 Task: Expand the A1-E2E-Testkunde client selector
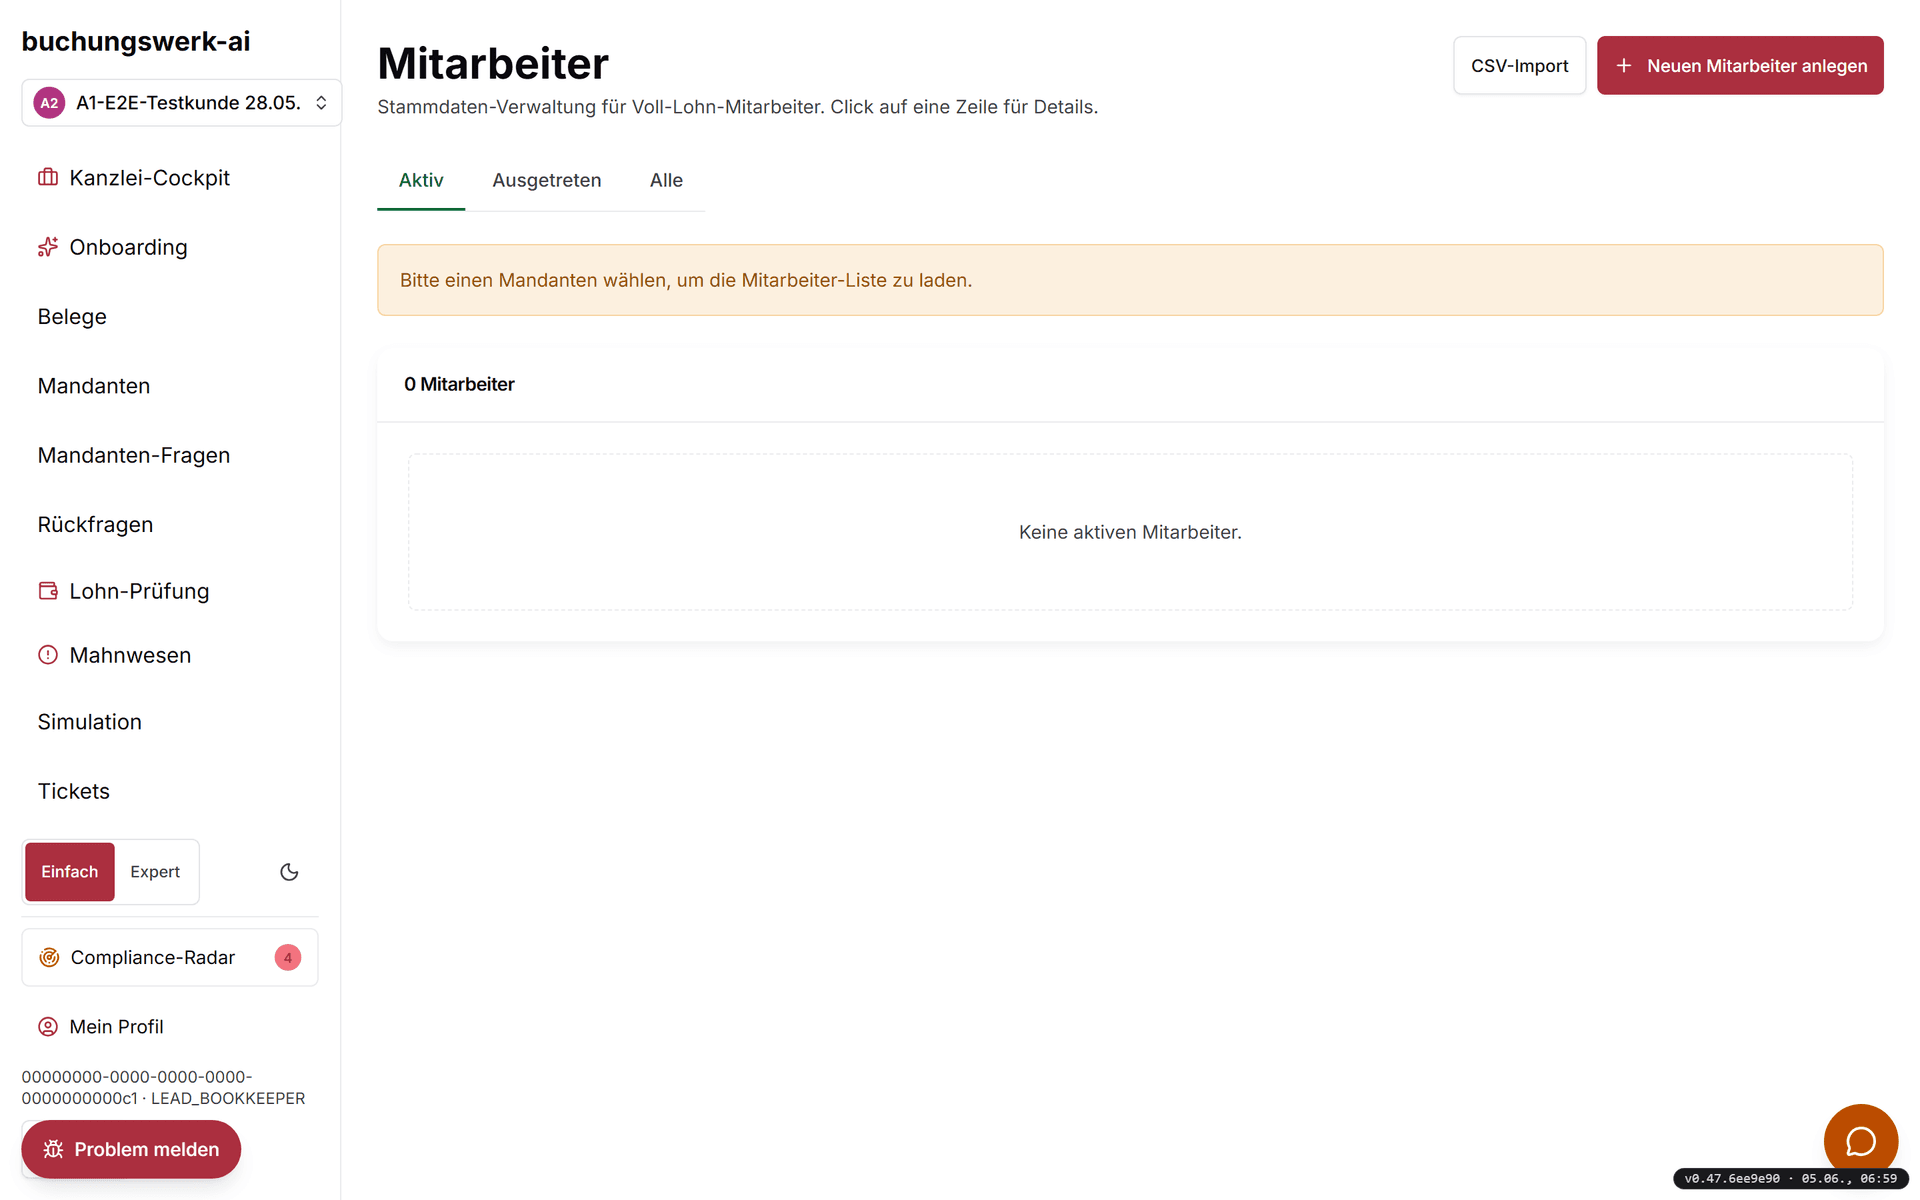[x=181, y=103]
